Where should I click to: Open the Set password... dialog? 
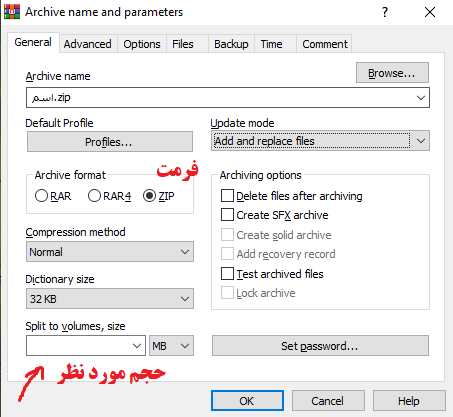pyautogui.click(x=320, y=346)
